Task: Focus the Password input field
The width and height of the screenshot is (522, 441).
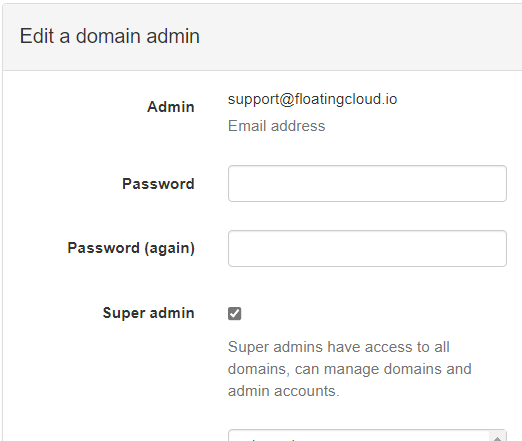Action: point(367,183)
